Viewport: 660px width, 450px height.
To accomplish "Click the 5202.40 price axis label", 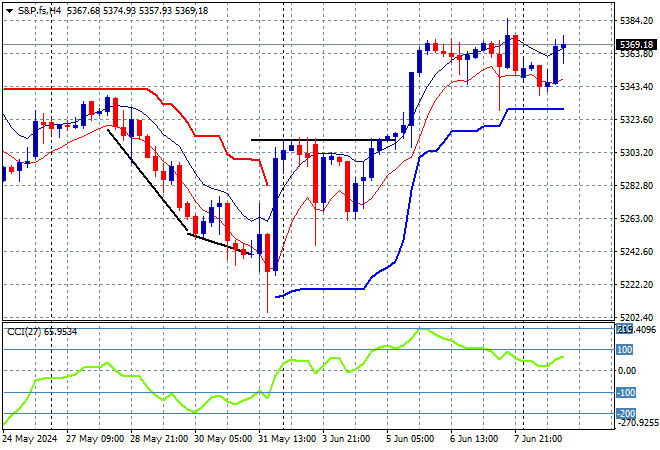I will (x=636, y=317).
